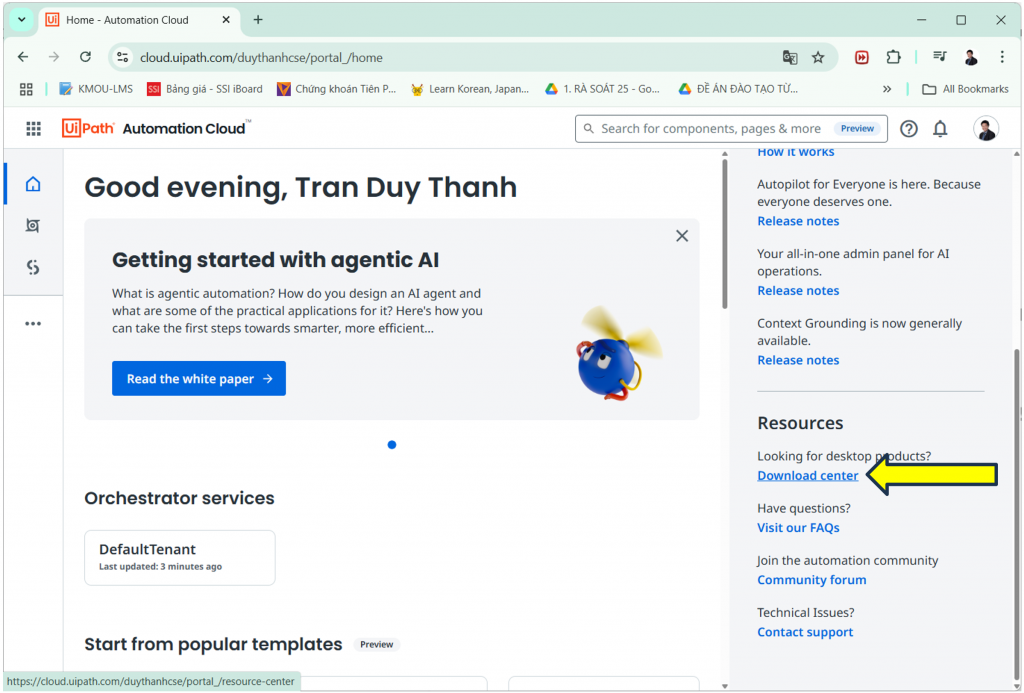Open the UiPath apps grid launcher
This screenshot has width=1024, height=693.
[x=33, y=129]
